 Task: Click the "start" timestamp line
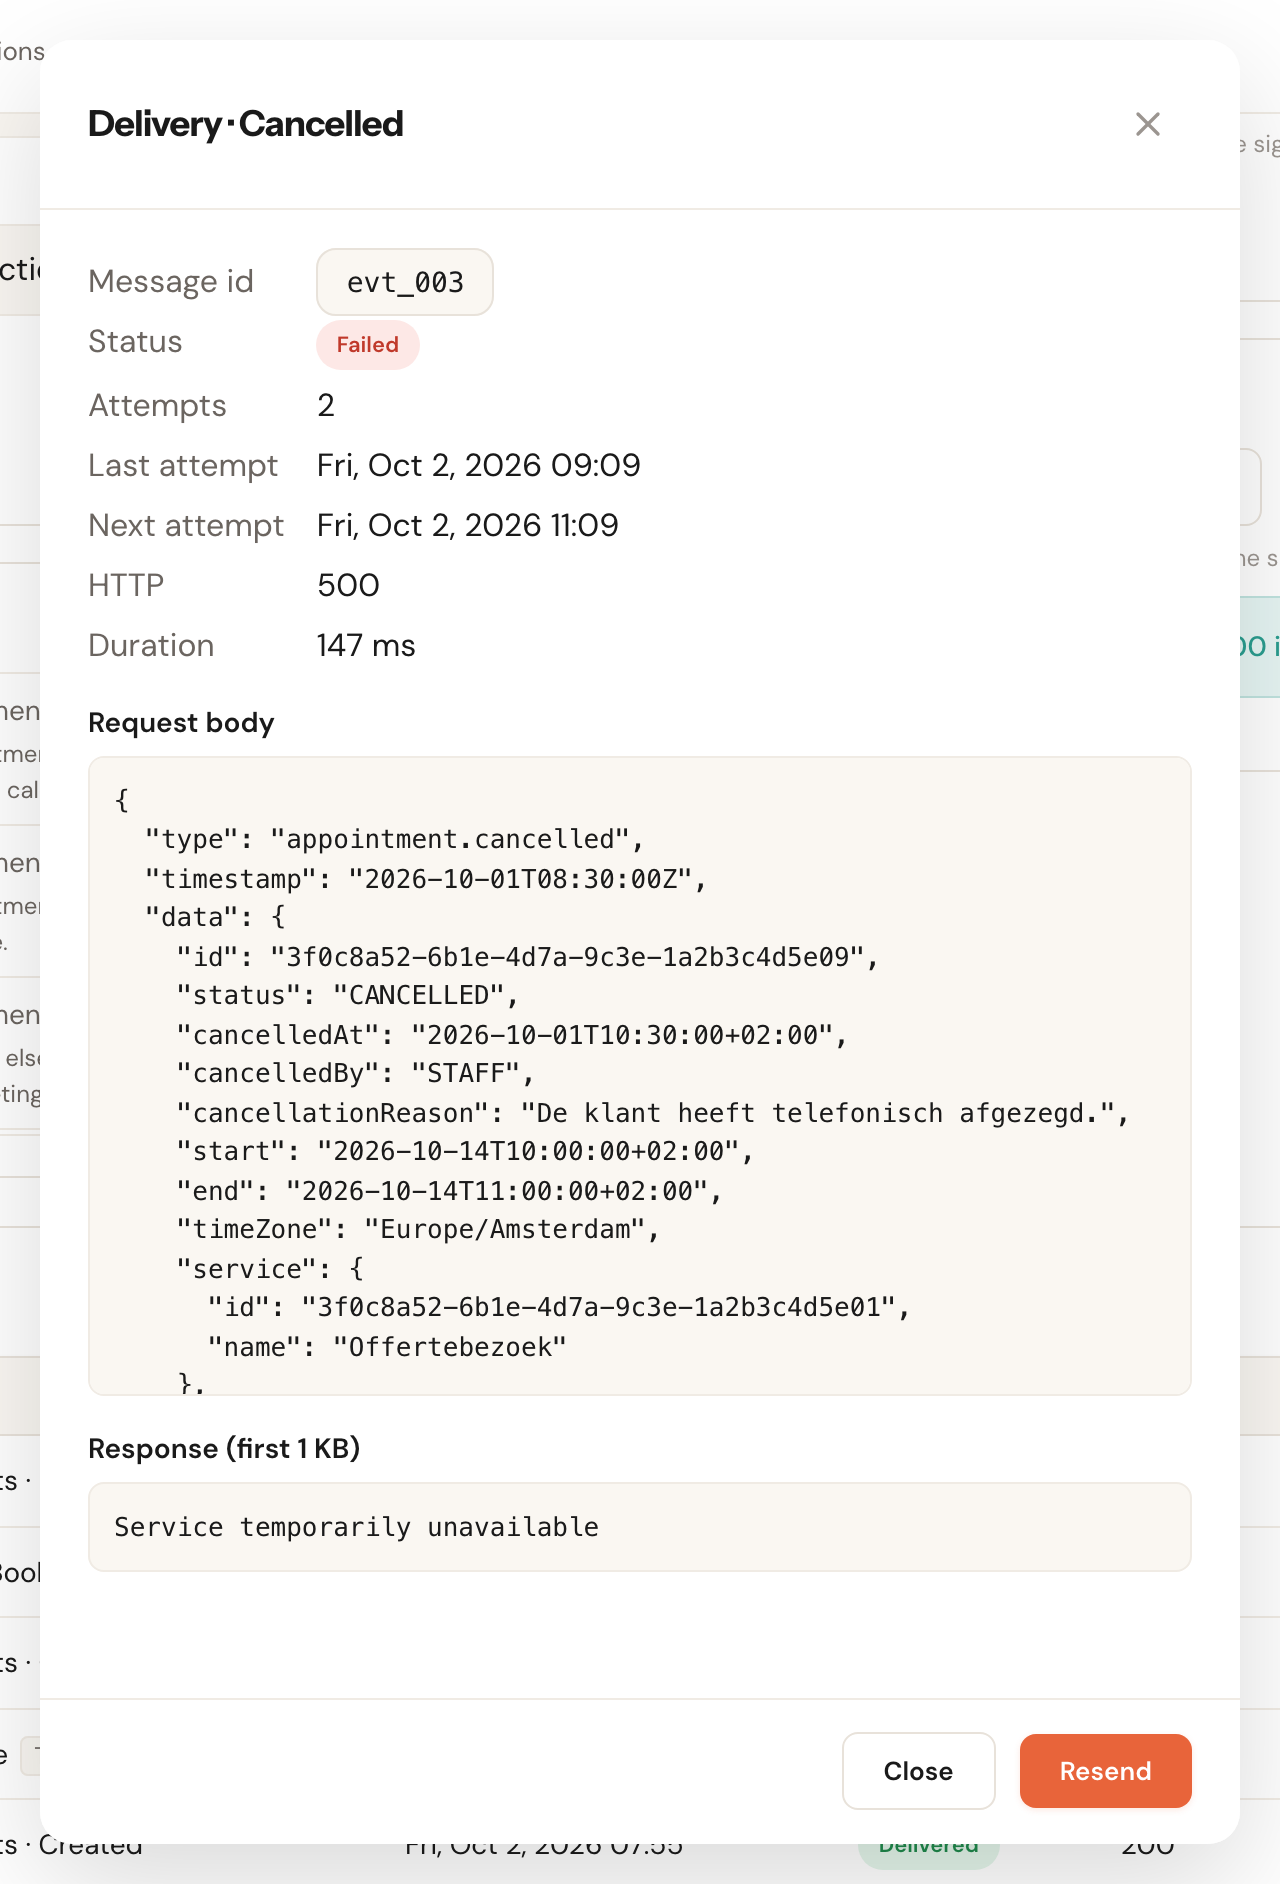(x=465, y=1152)
